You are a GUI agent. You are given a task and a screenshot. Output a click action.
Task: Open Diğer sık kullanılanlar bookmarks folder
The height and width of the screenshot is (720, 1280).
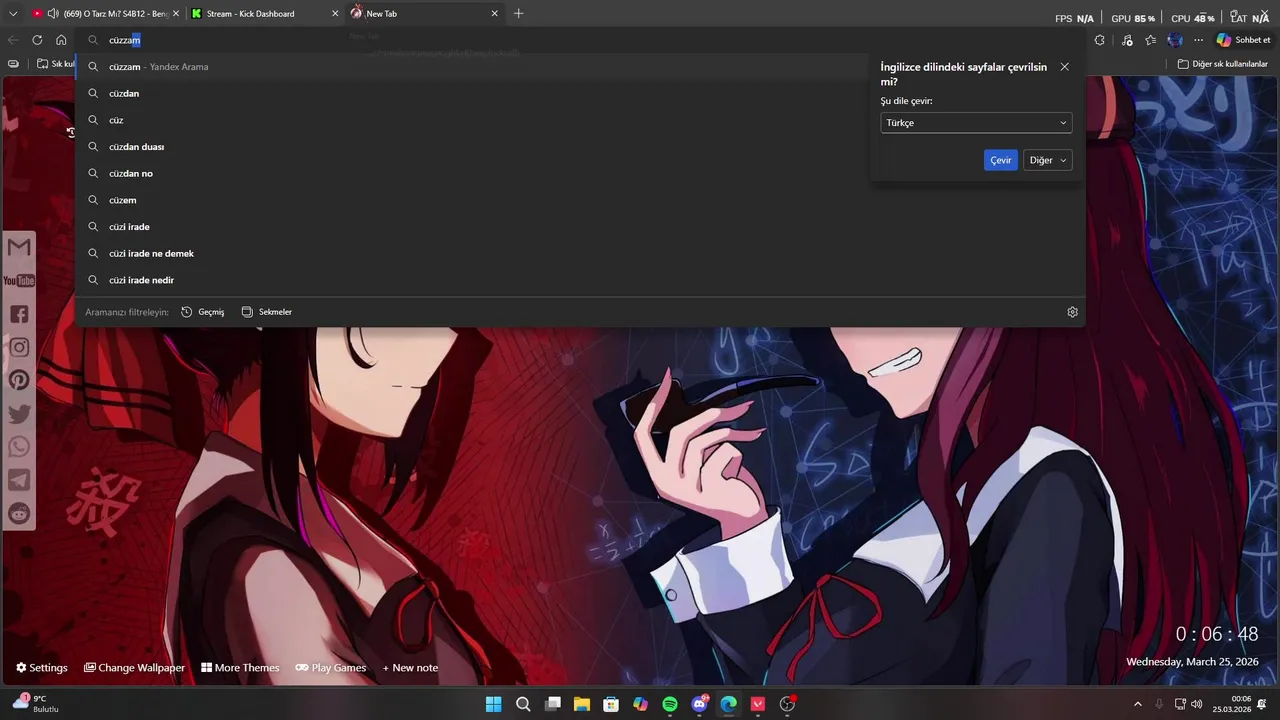click(1222, 64)
